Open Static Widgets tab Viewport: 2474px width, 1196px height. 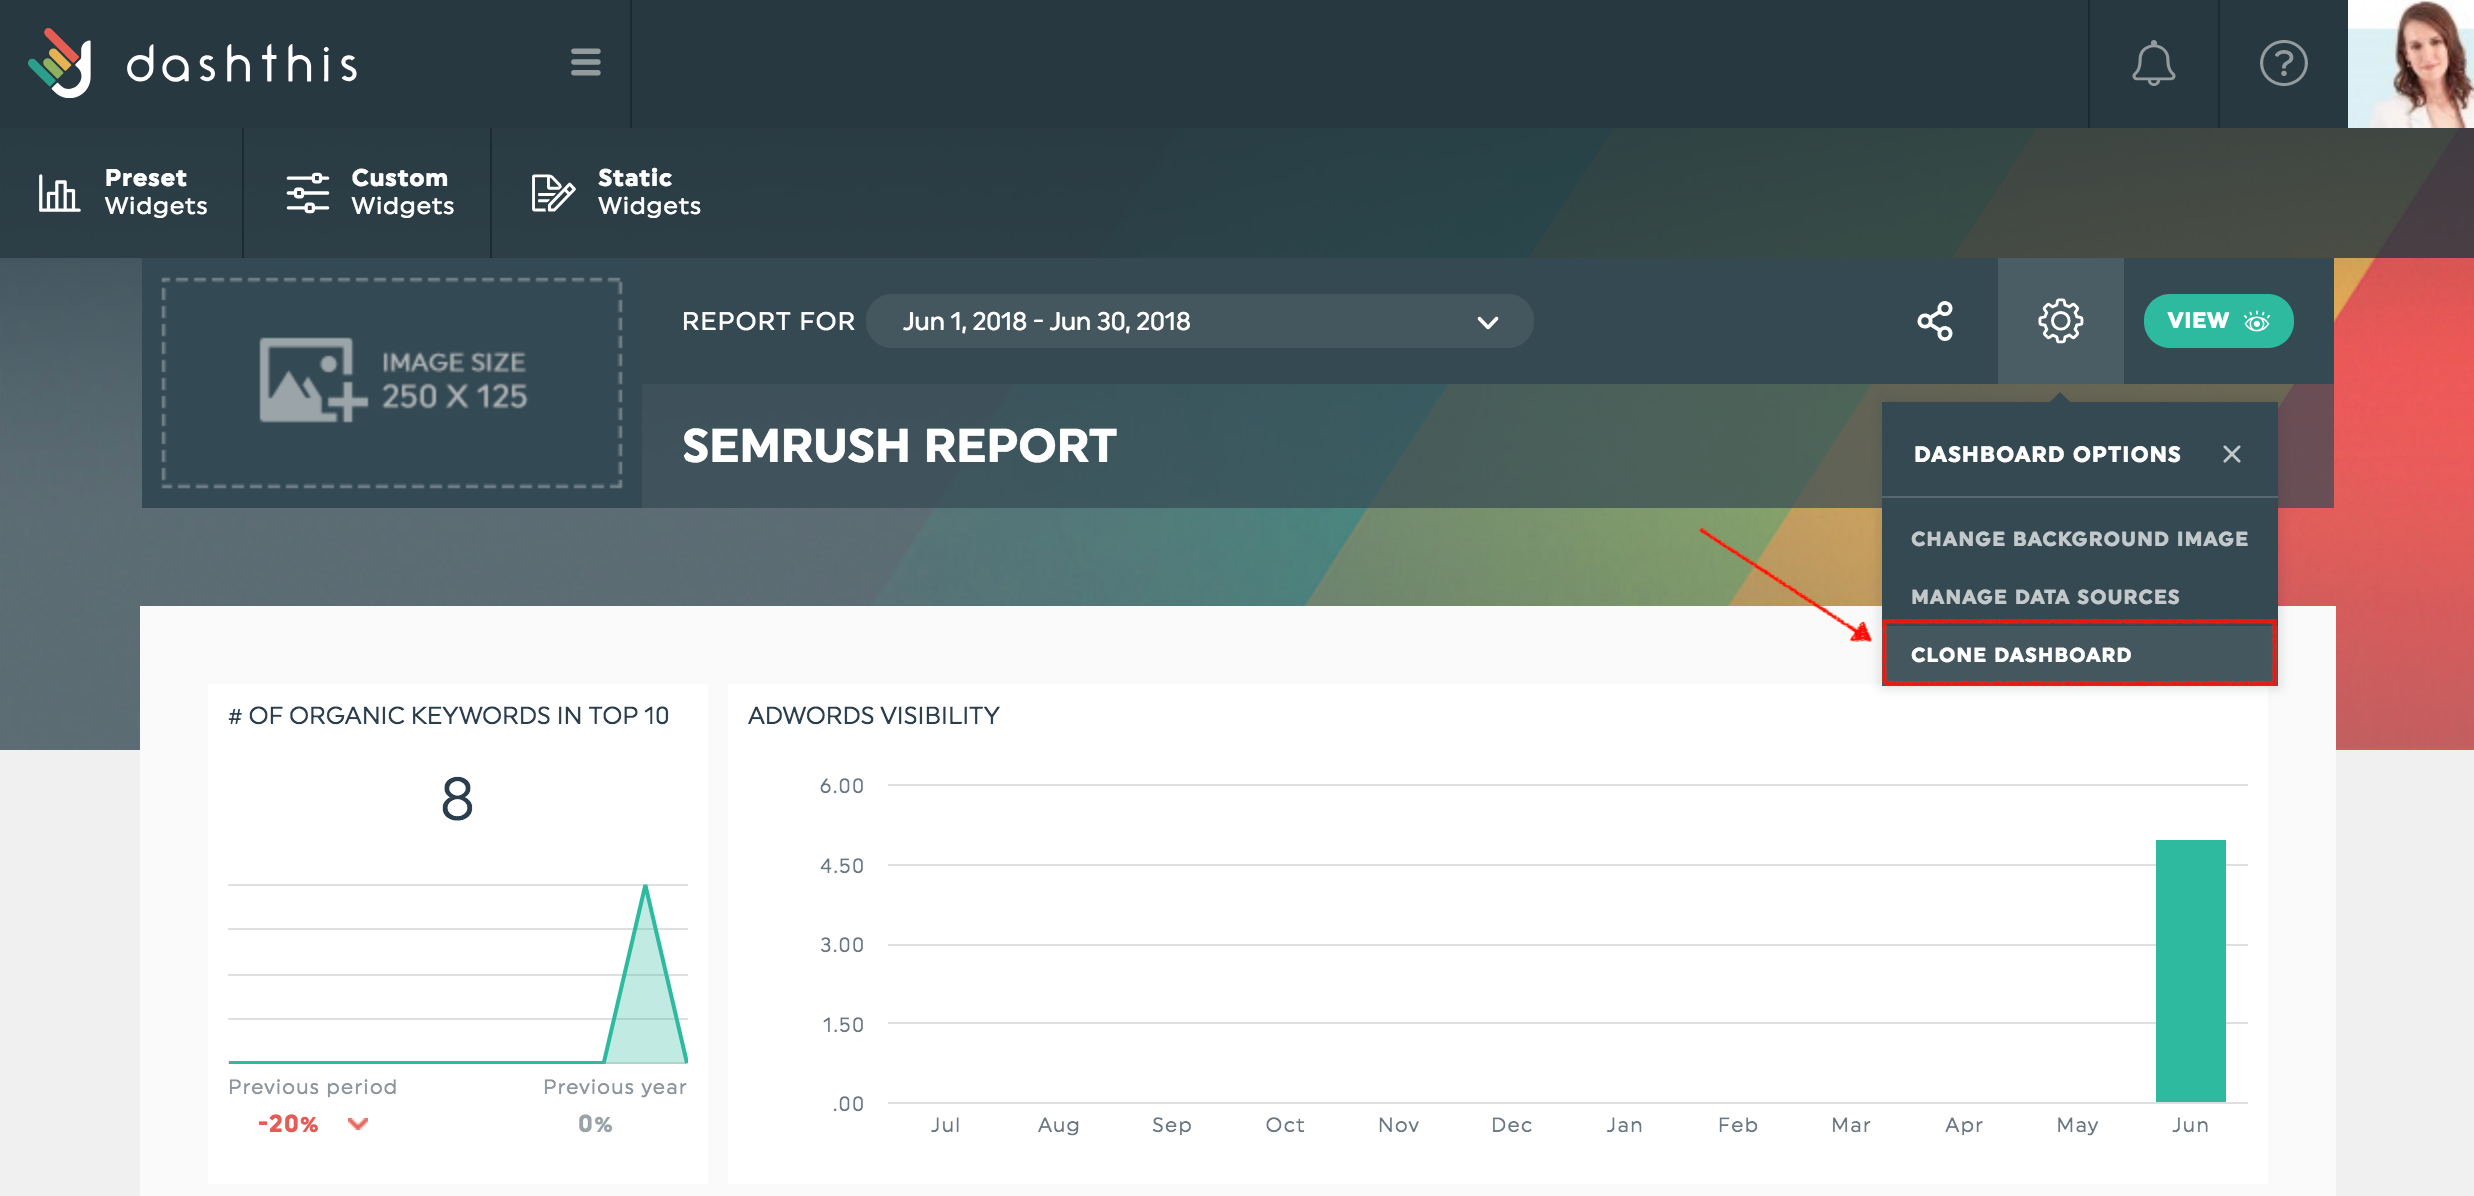pyautogui.click(x=615, y=192)
